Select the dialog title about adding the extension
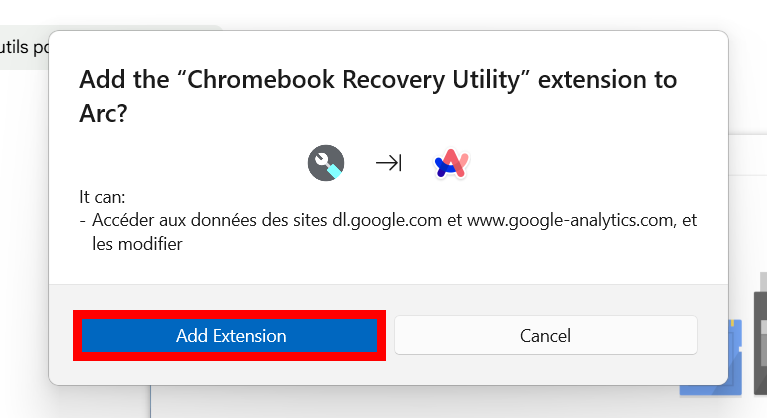 point(378,96)
